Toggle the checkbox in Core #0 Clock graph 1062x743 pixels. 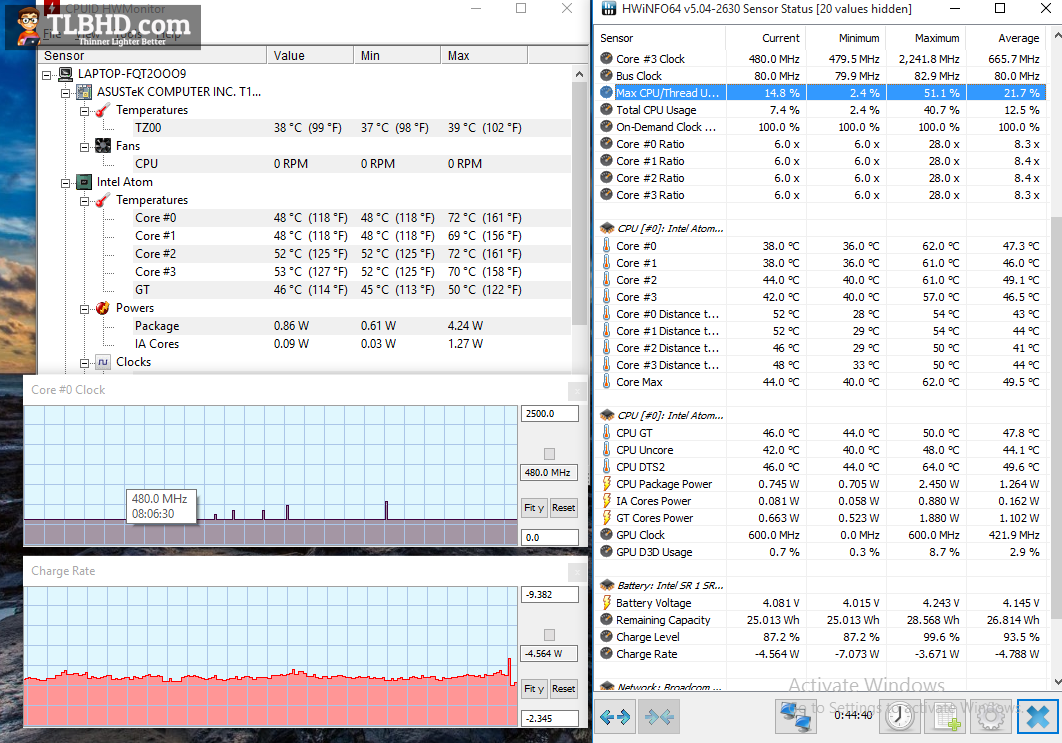coord(549,454)
